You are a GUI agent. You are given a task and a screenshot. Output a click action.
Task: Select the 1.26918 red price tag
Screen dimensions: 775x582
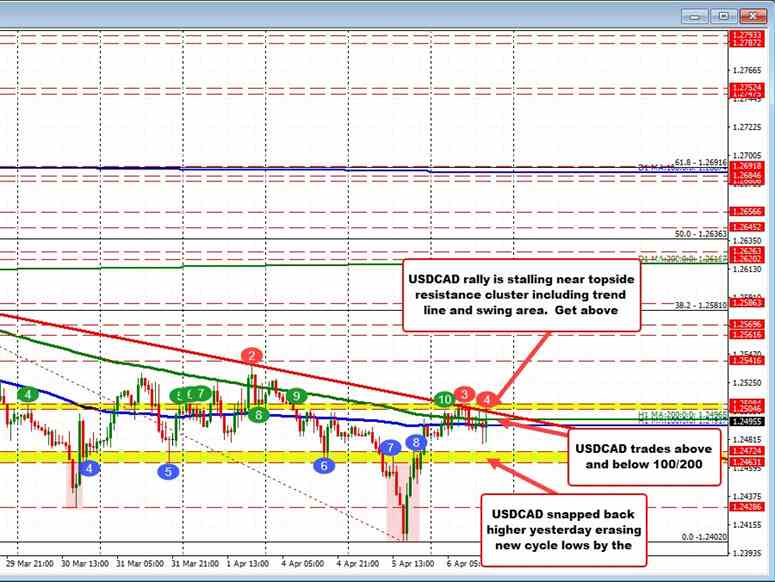click(746, 166)
